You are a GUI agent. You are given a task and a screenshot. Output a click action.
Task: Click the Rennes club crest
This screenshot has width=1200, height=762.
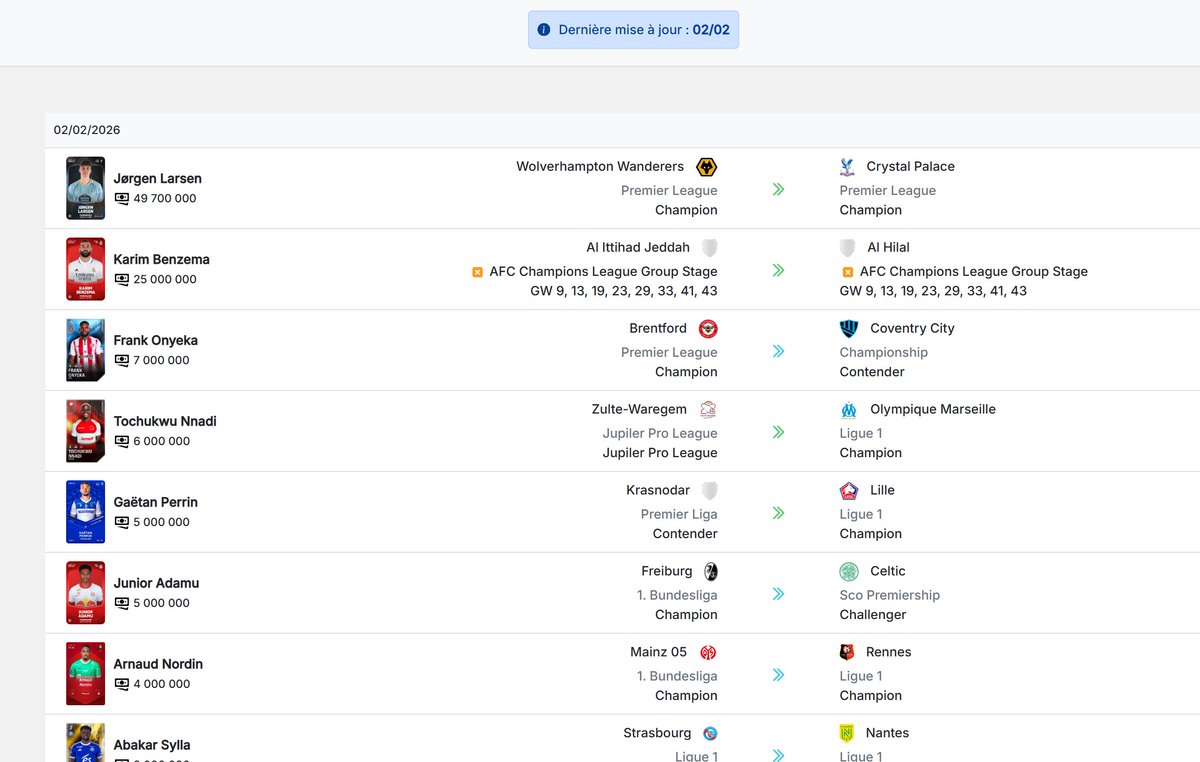[x=847, y=653]
